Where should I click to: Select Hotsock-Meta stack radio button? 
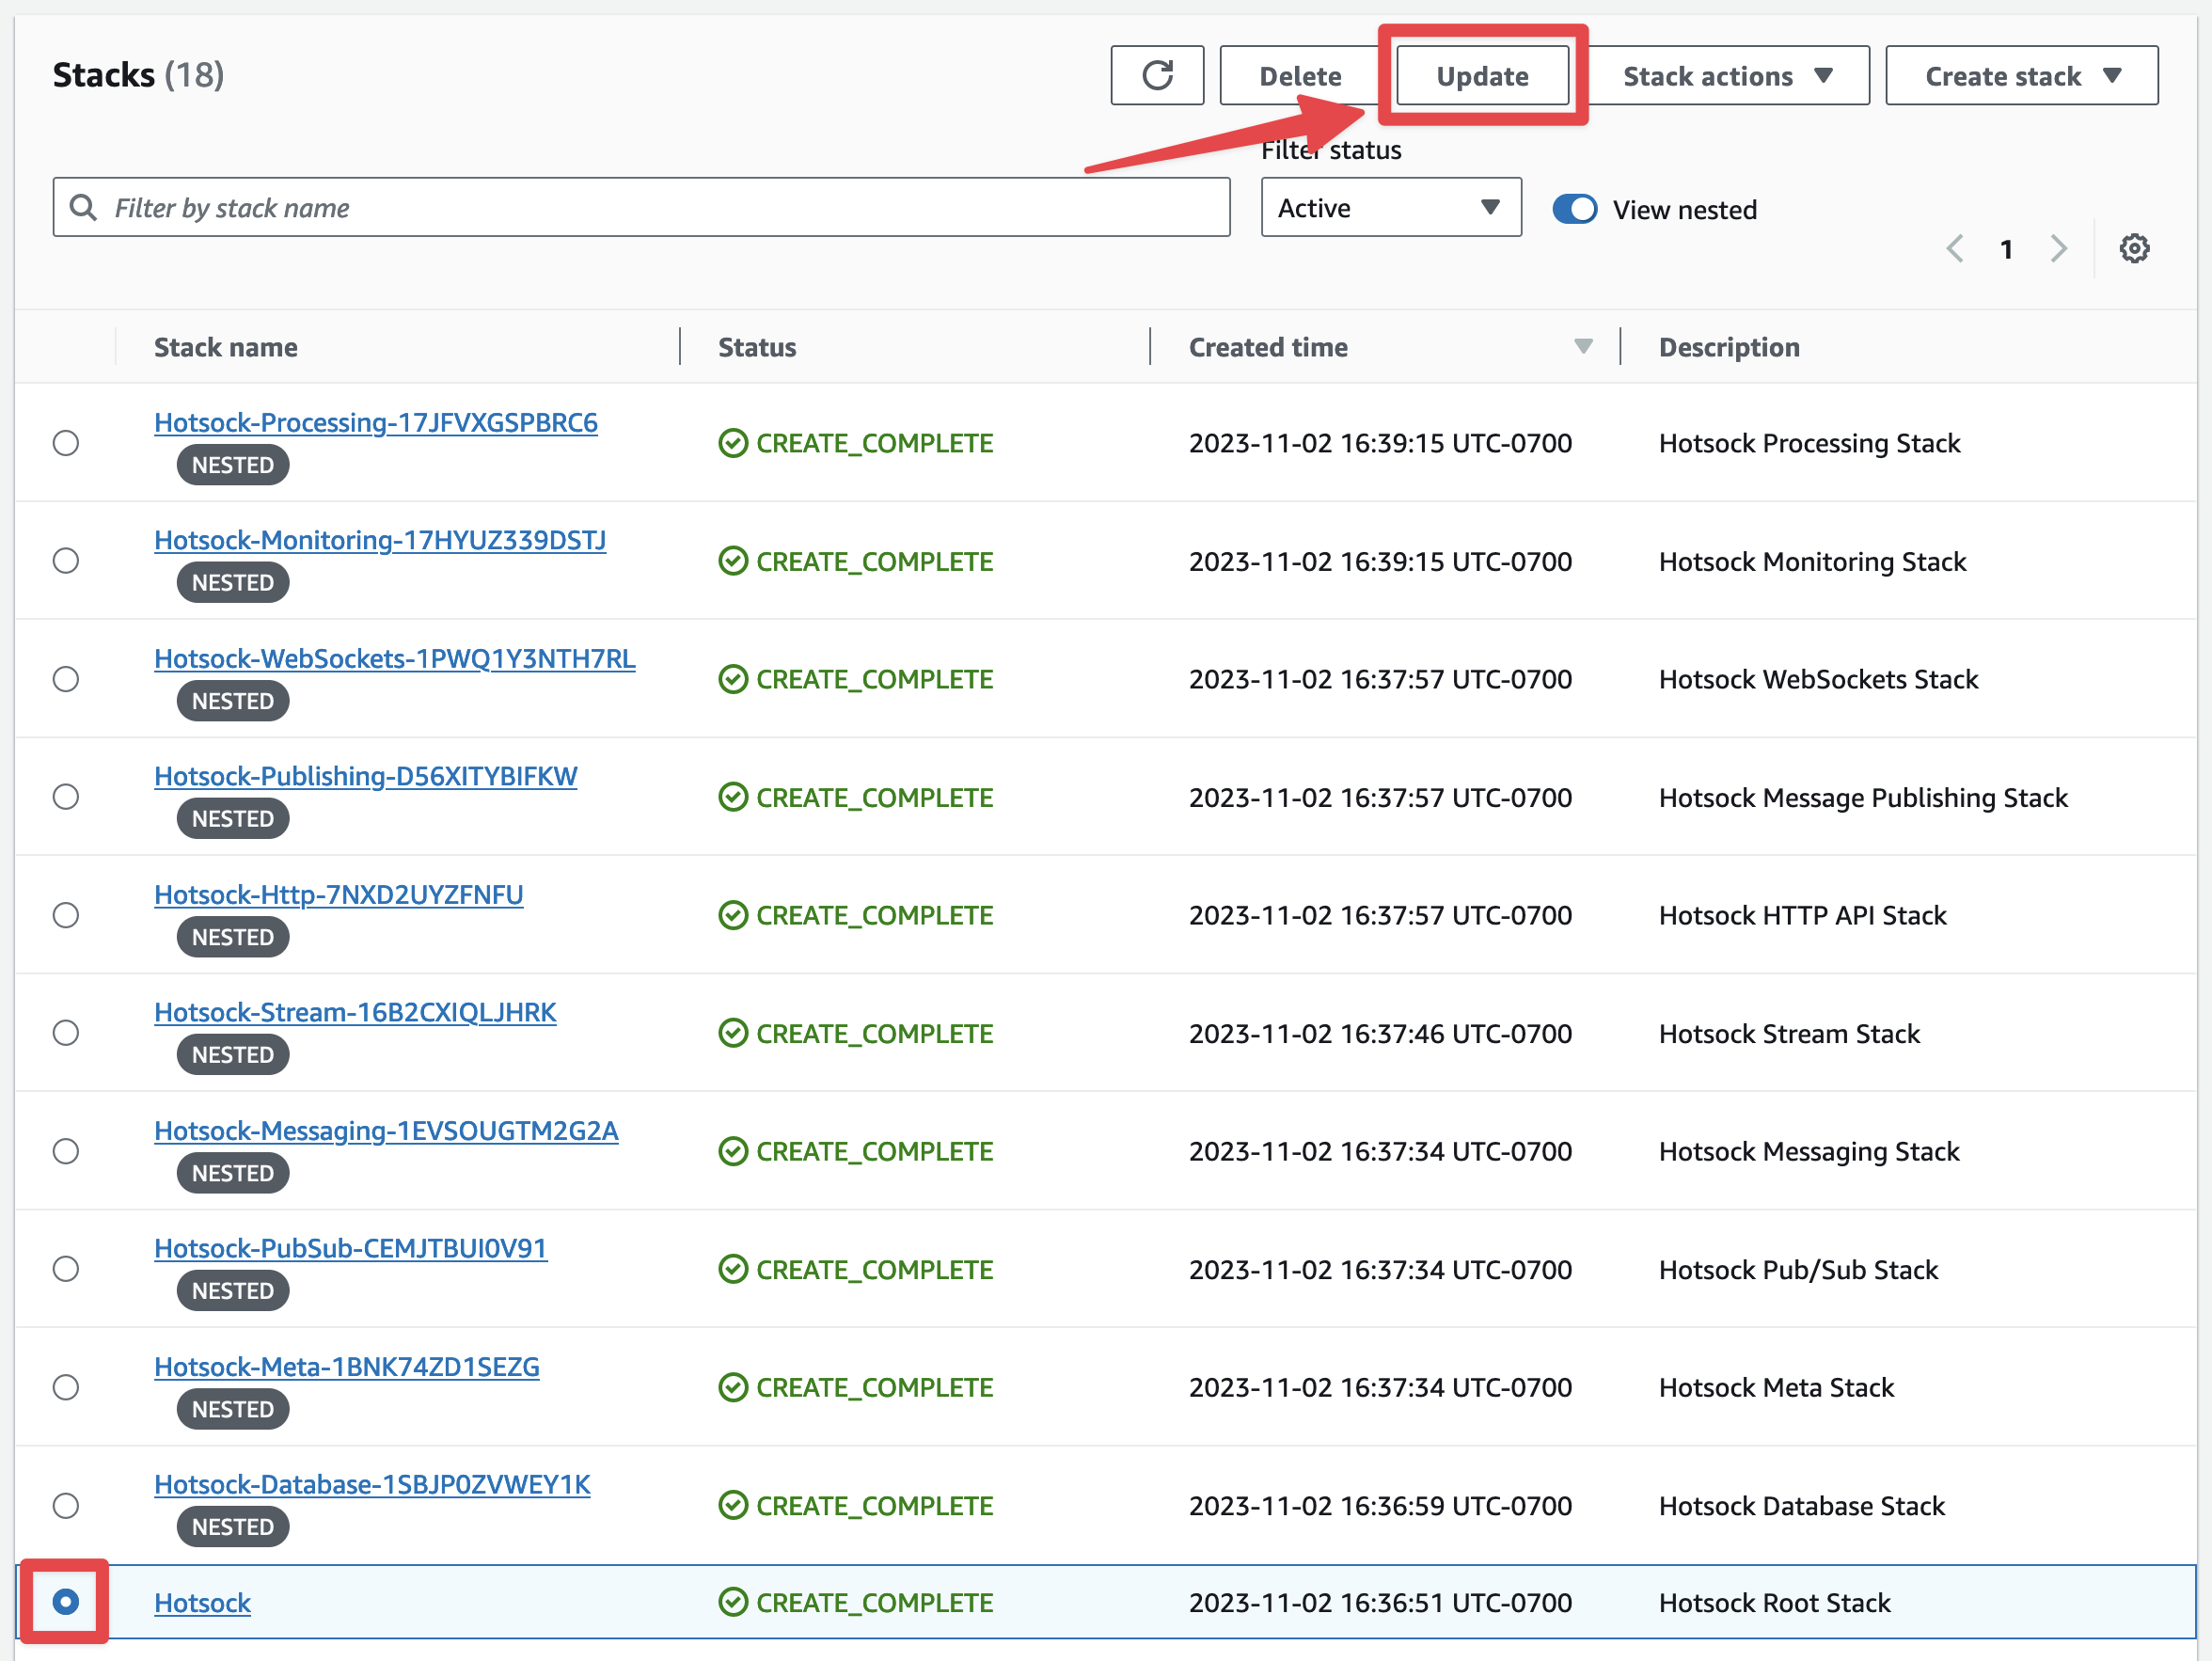point(66,1387)
